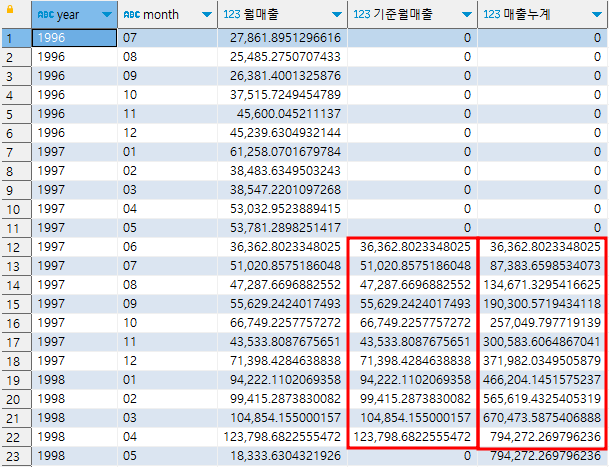Click the 123 type icon of 월매출 column

point(232,15)
